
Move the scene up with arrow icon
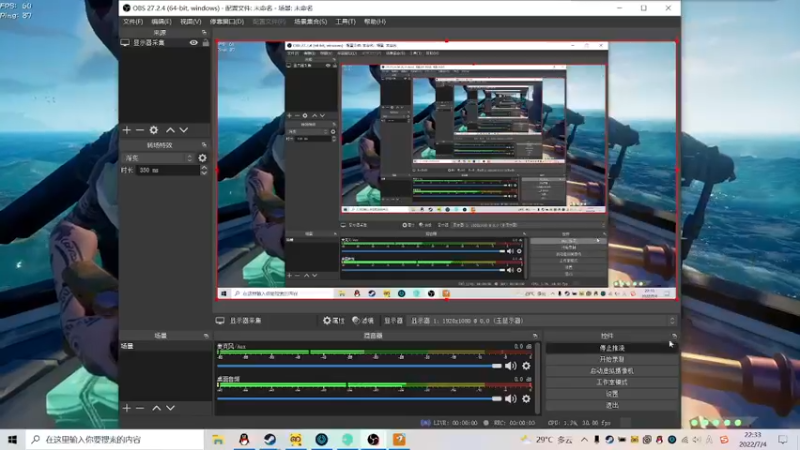[x=157, y=408]
